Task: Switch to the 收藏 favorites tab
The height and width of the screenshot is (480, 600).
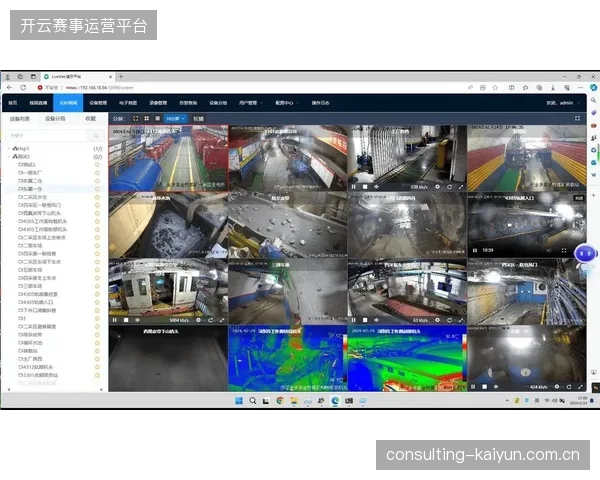Action: [91, 119]
